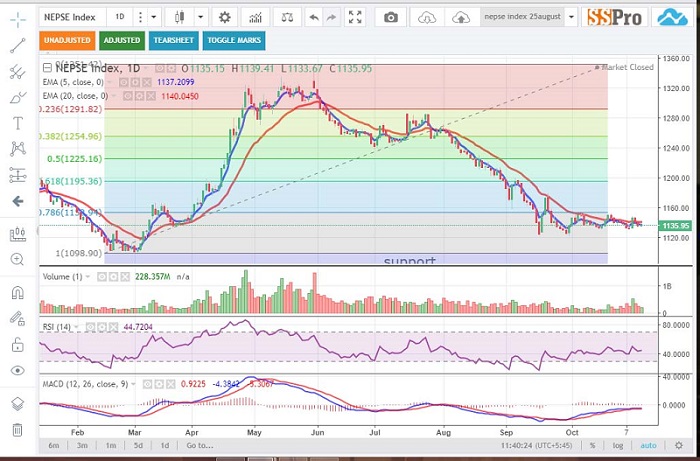Expand the EMA (20, close, 0) dropdown
The image size is (700, 461).
[x=114, y=96]
